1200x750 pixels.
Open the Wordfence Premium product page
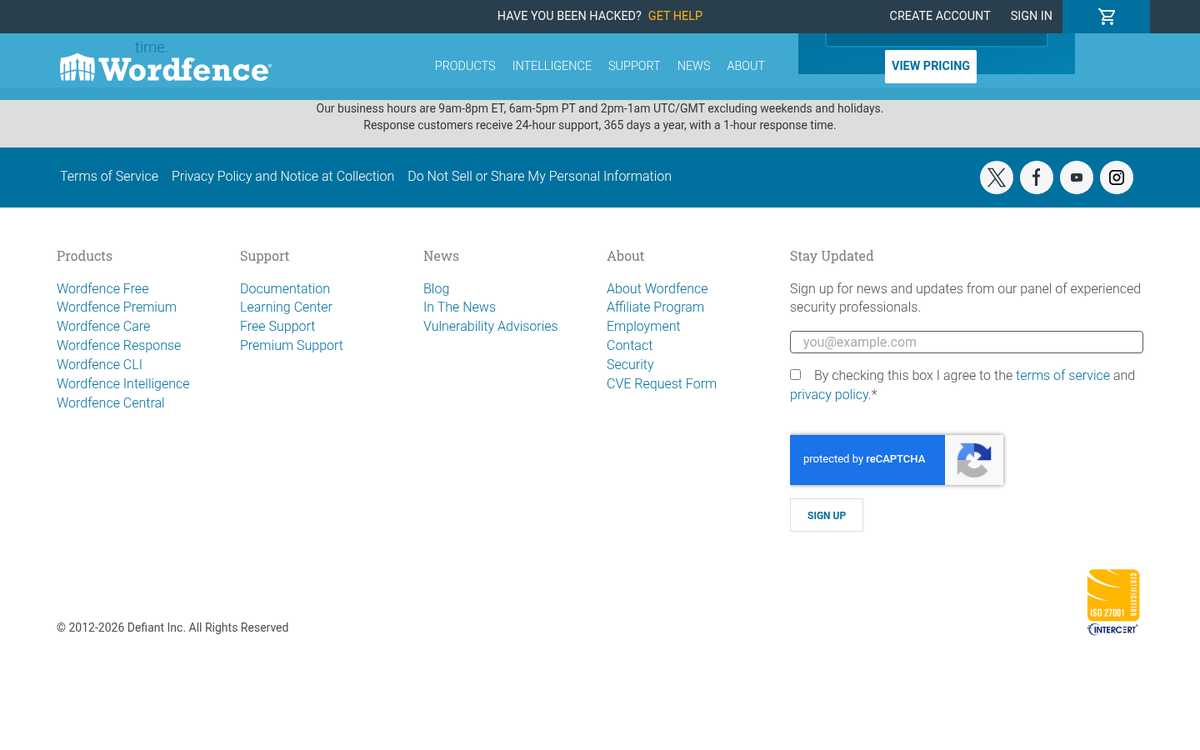[116, 307]
